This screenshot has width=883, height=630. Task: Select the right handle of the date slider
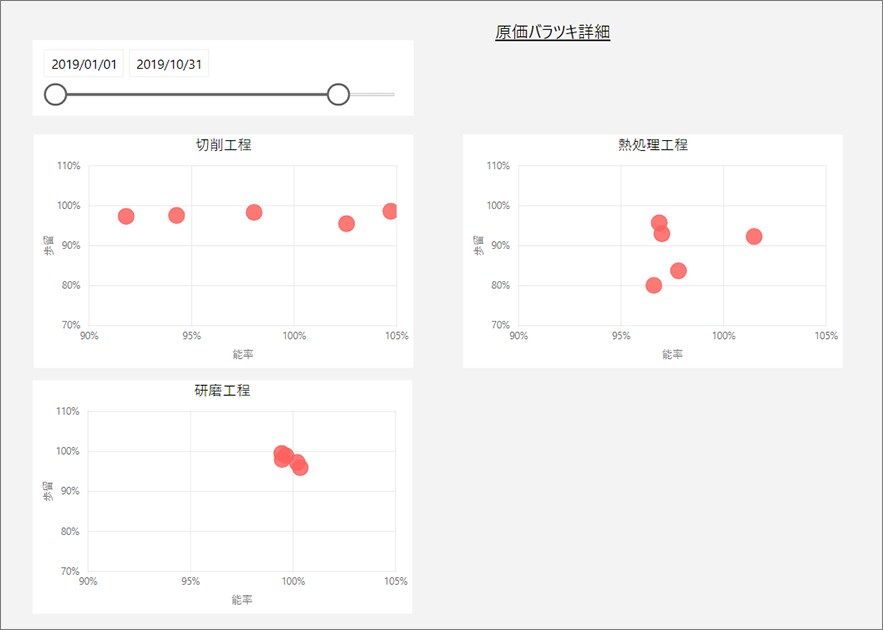[338, 95]
